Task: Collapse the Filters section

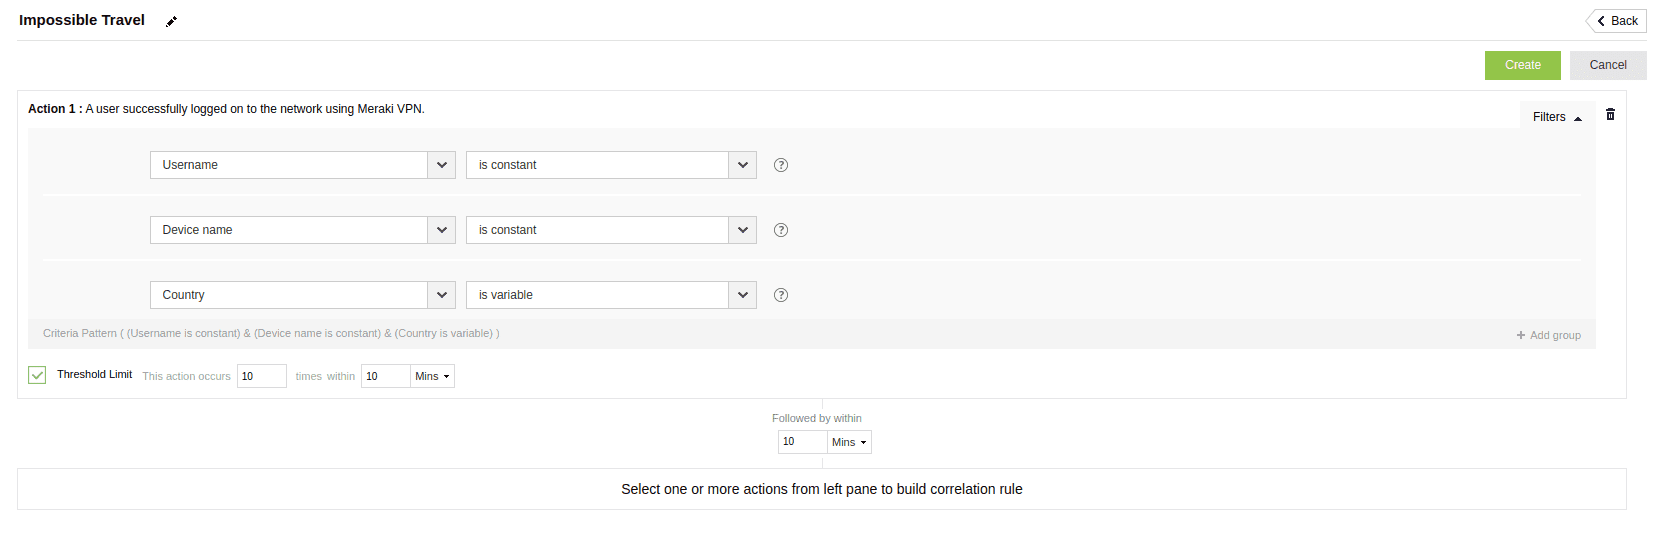Action: 1557,117
